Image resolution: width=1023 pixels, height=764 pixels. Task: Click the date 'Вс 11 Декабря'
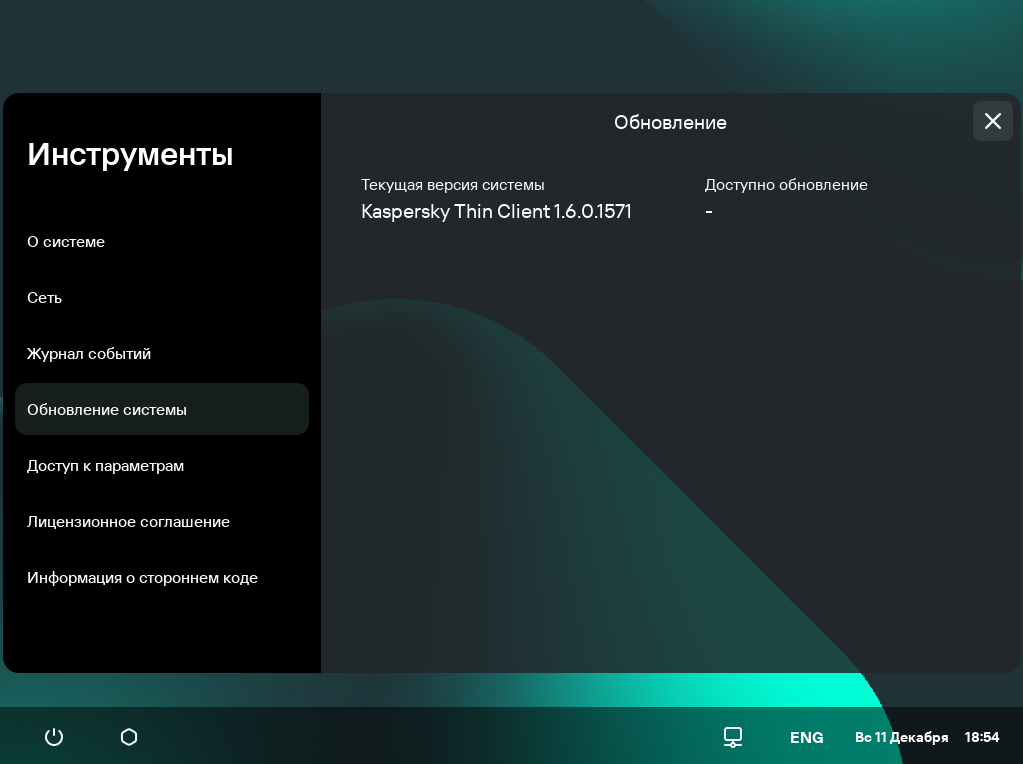tap(901, 738)
